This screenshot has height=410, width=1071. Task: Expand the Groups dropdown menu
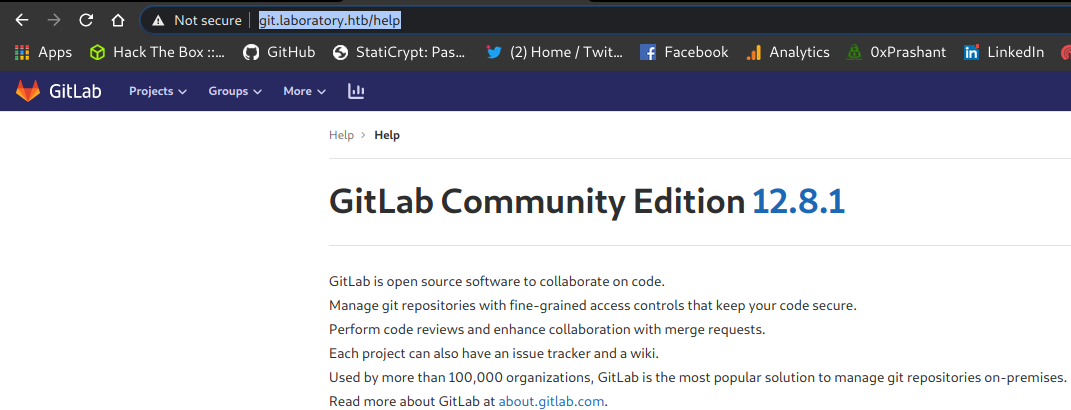[x=234, y=91]
